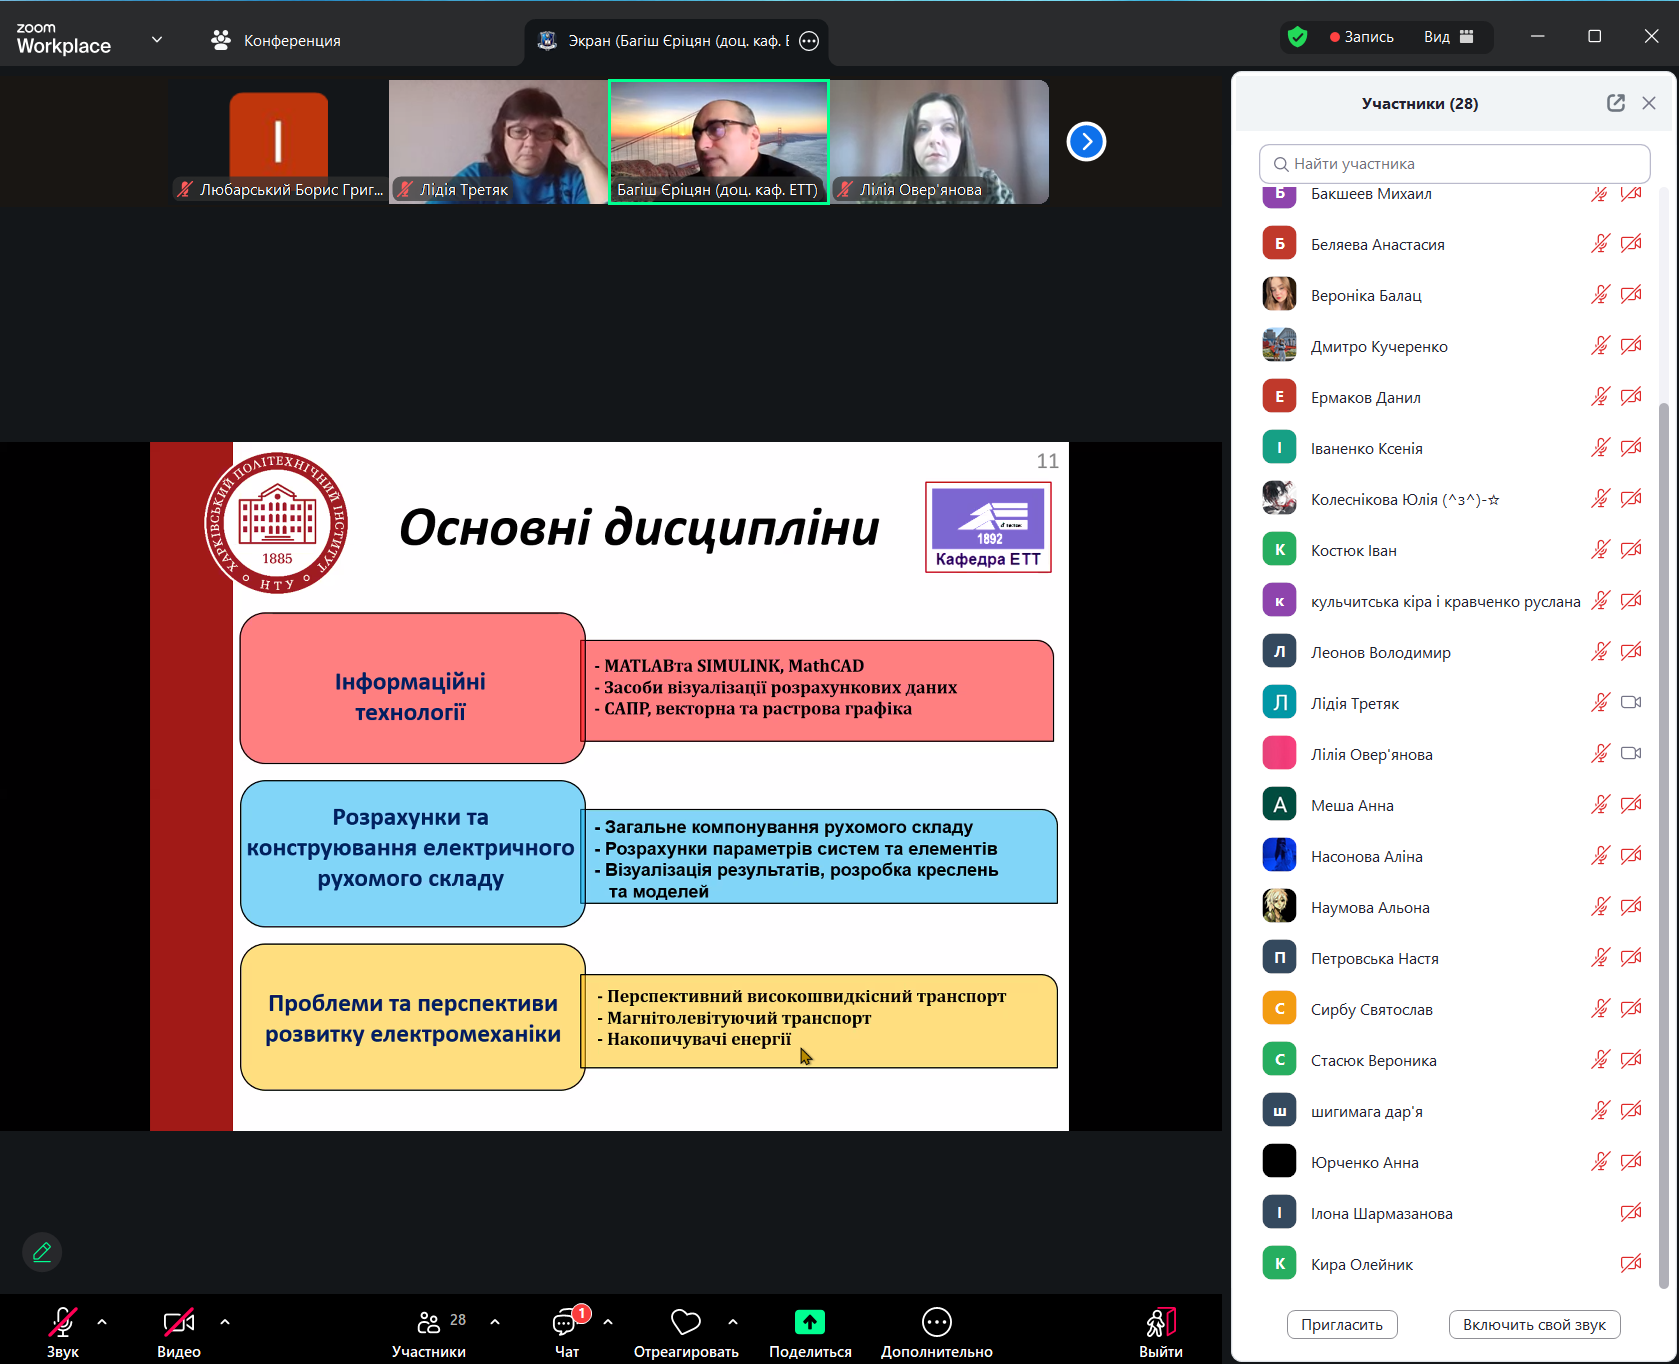Screen dimensions: 1679x1364
Task: Pop out the Participants panel
Action: pyautogui.click(x=1615, y=103)
